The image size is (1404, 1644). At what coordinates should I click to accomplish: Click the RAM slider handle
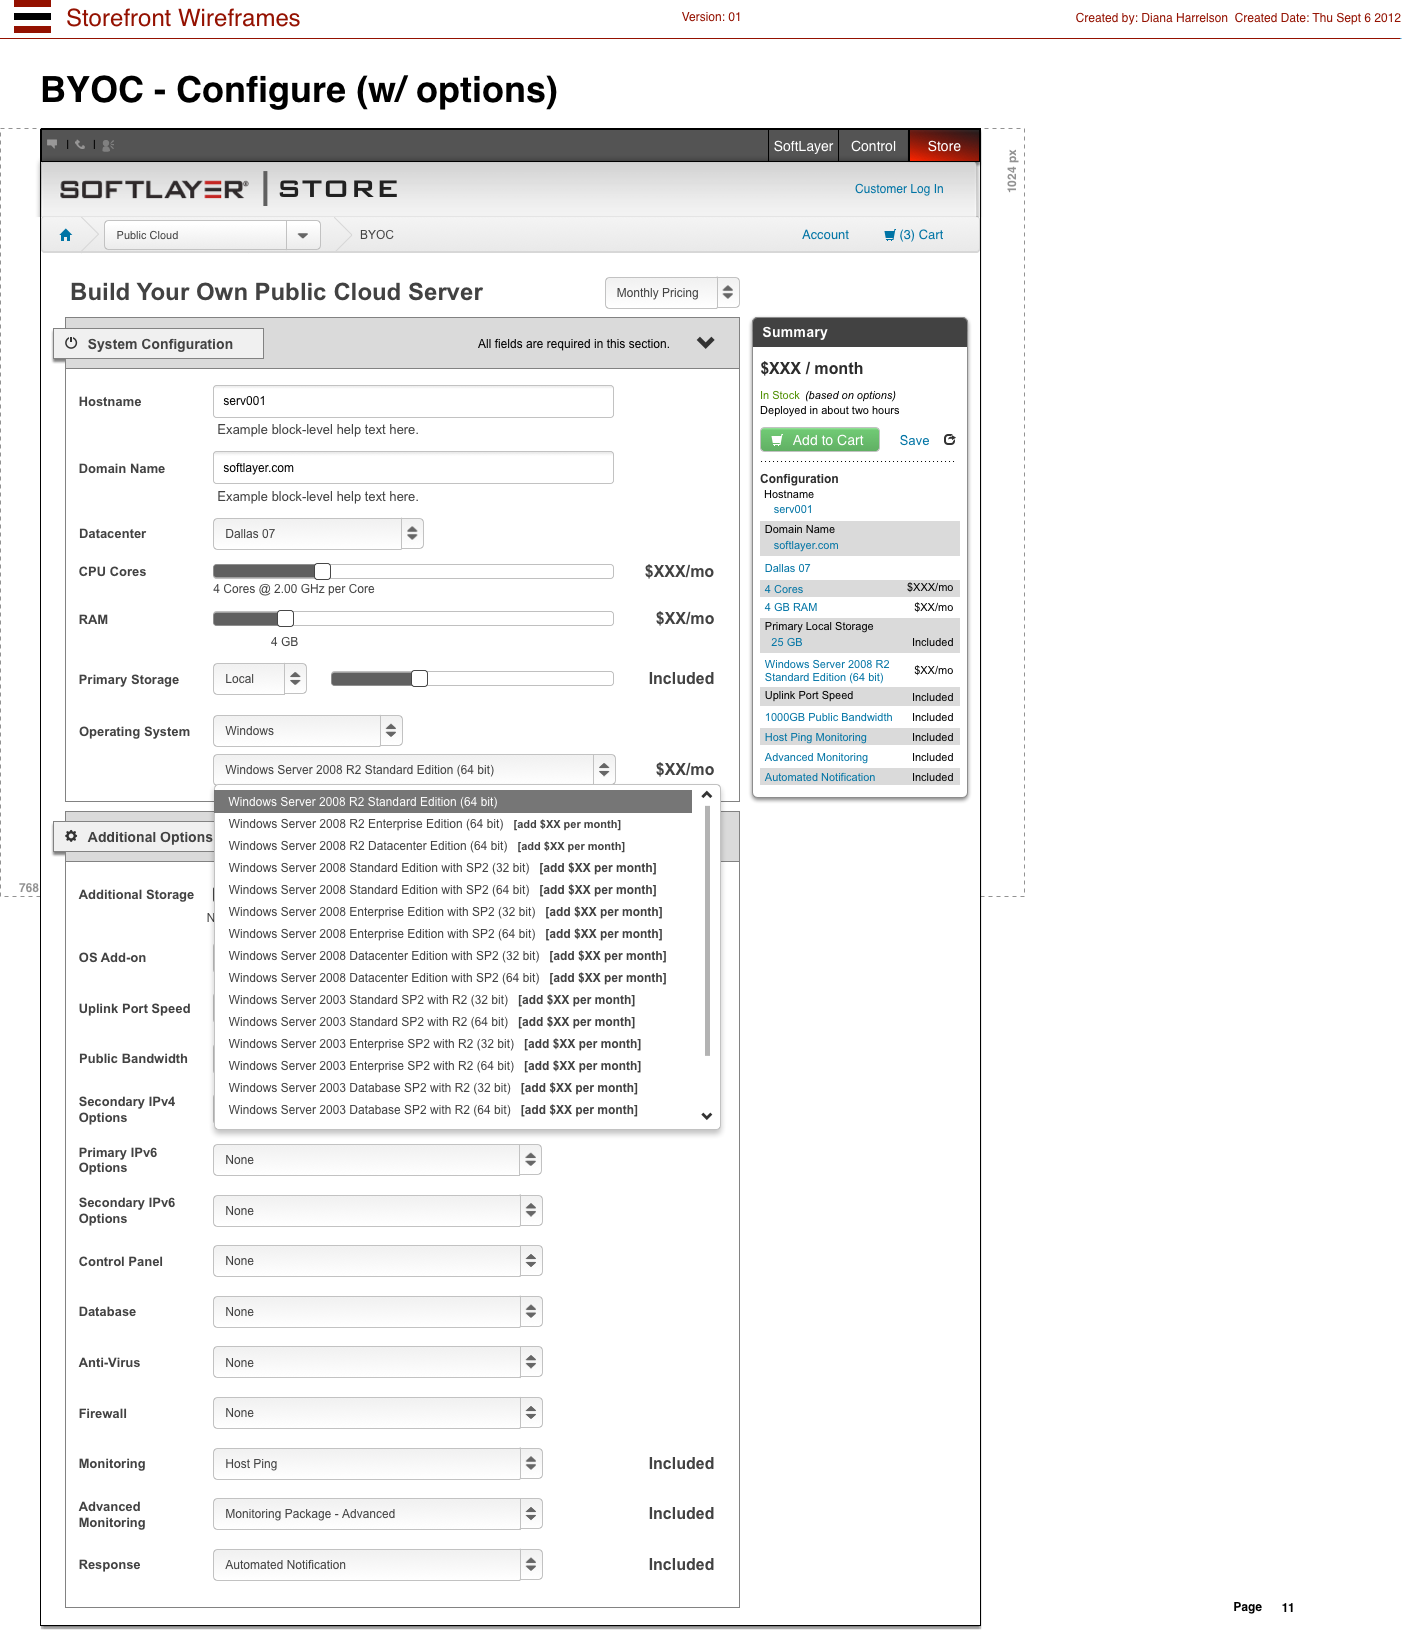(286, 618)
